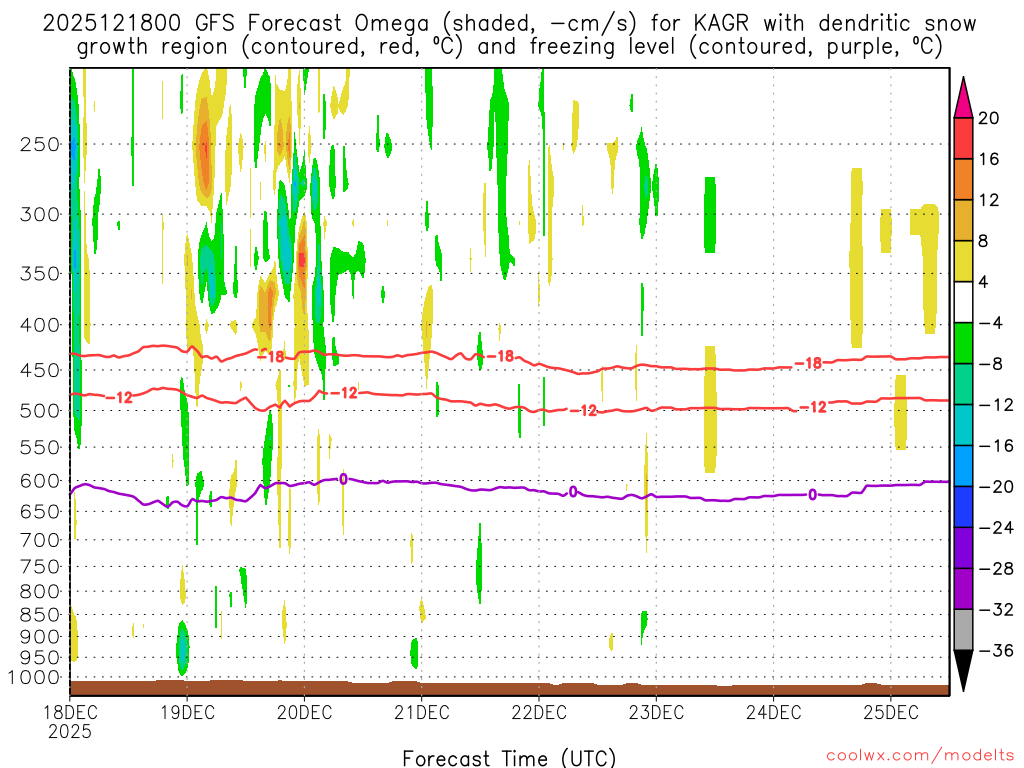Image resolution: width=1024 pixels, height=768 pixels.
Task: Click the 650 pressure level label
Action: click(x=40, y=511)
